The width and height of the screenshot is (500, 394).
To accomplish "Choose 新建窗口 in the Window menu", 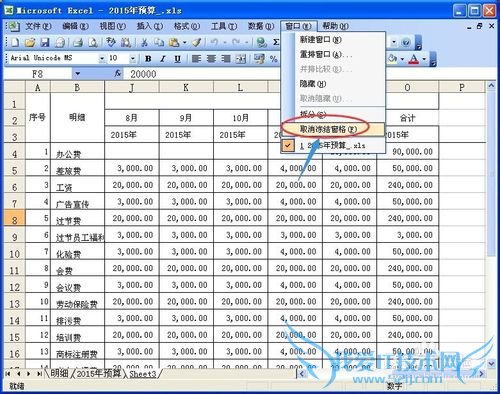I will [333, 40].
